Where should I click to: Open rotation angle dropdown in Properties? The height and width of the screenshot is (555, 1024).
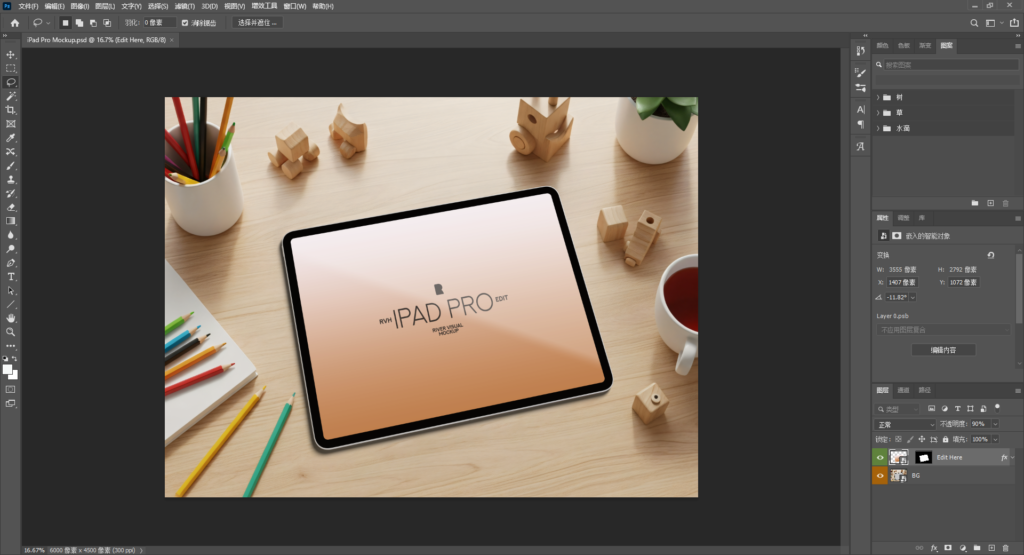point(912,297)
